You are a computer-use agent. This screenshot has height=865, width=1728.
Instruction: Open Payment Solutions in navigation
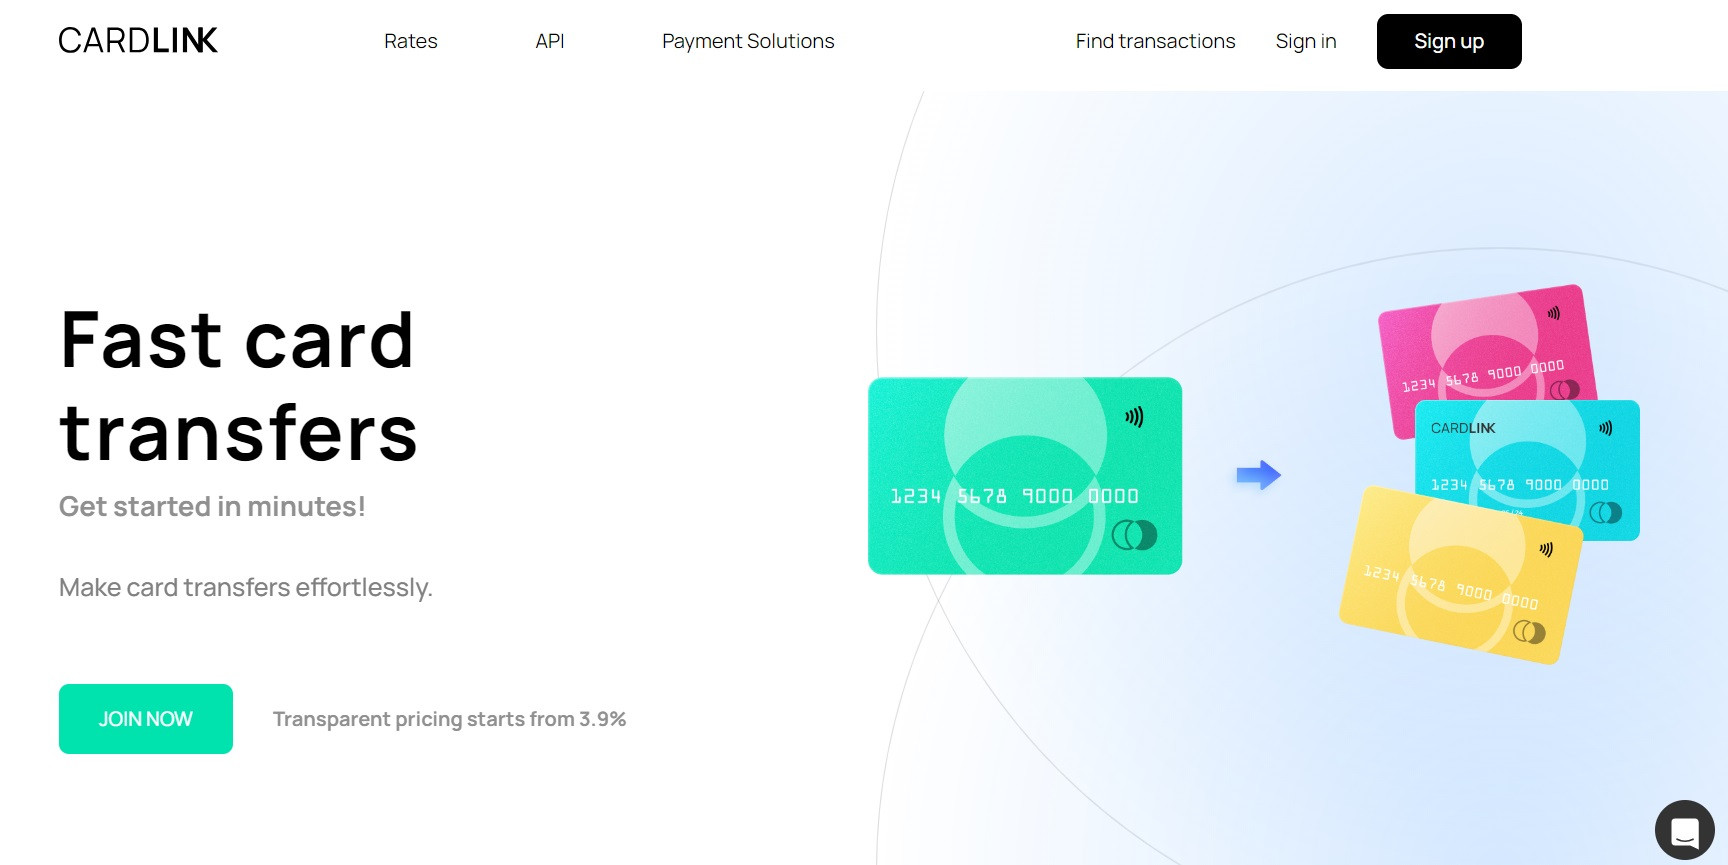click(747, 41)
